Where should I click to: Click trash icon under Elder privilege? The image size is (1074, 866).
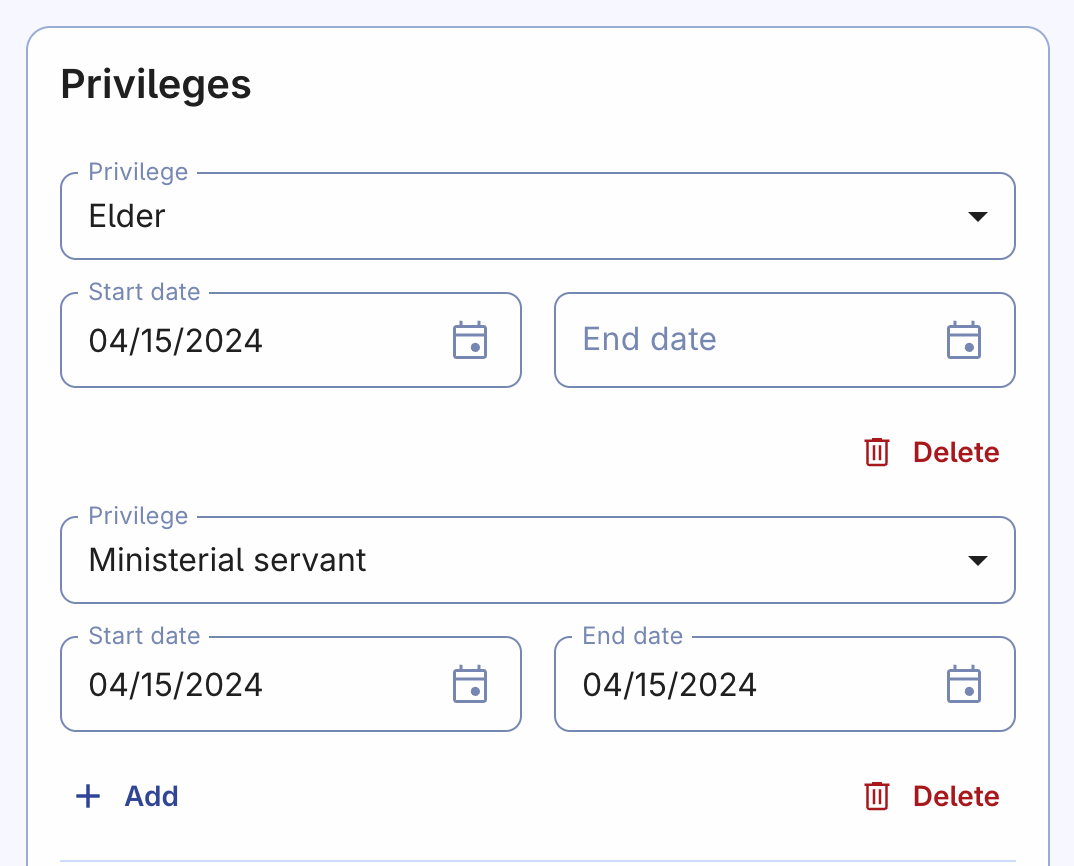[877, 452]
